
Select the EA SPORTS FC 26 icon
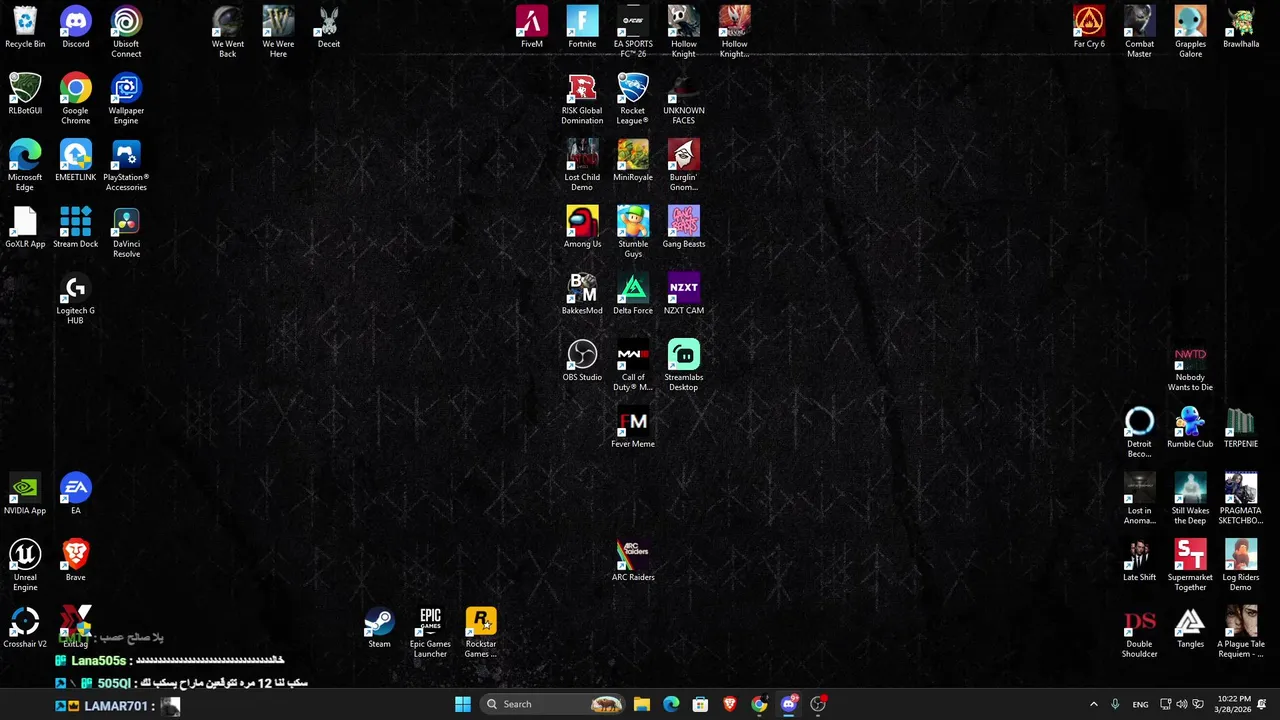pyautogui.click(x=633, y=32)
